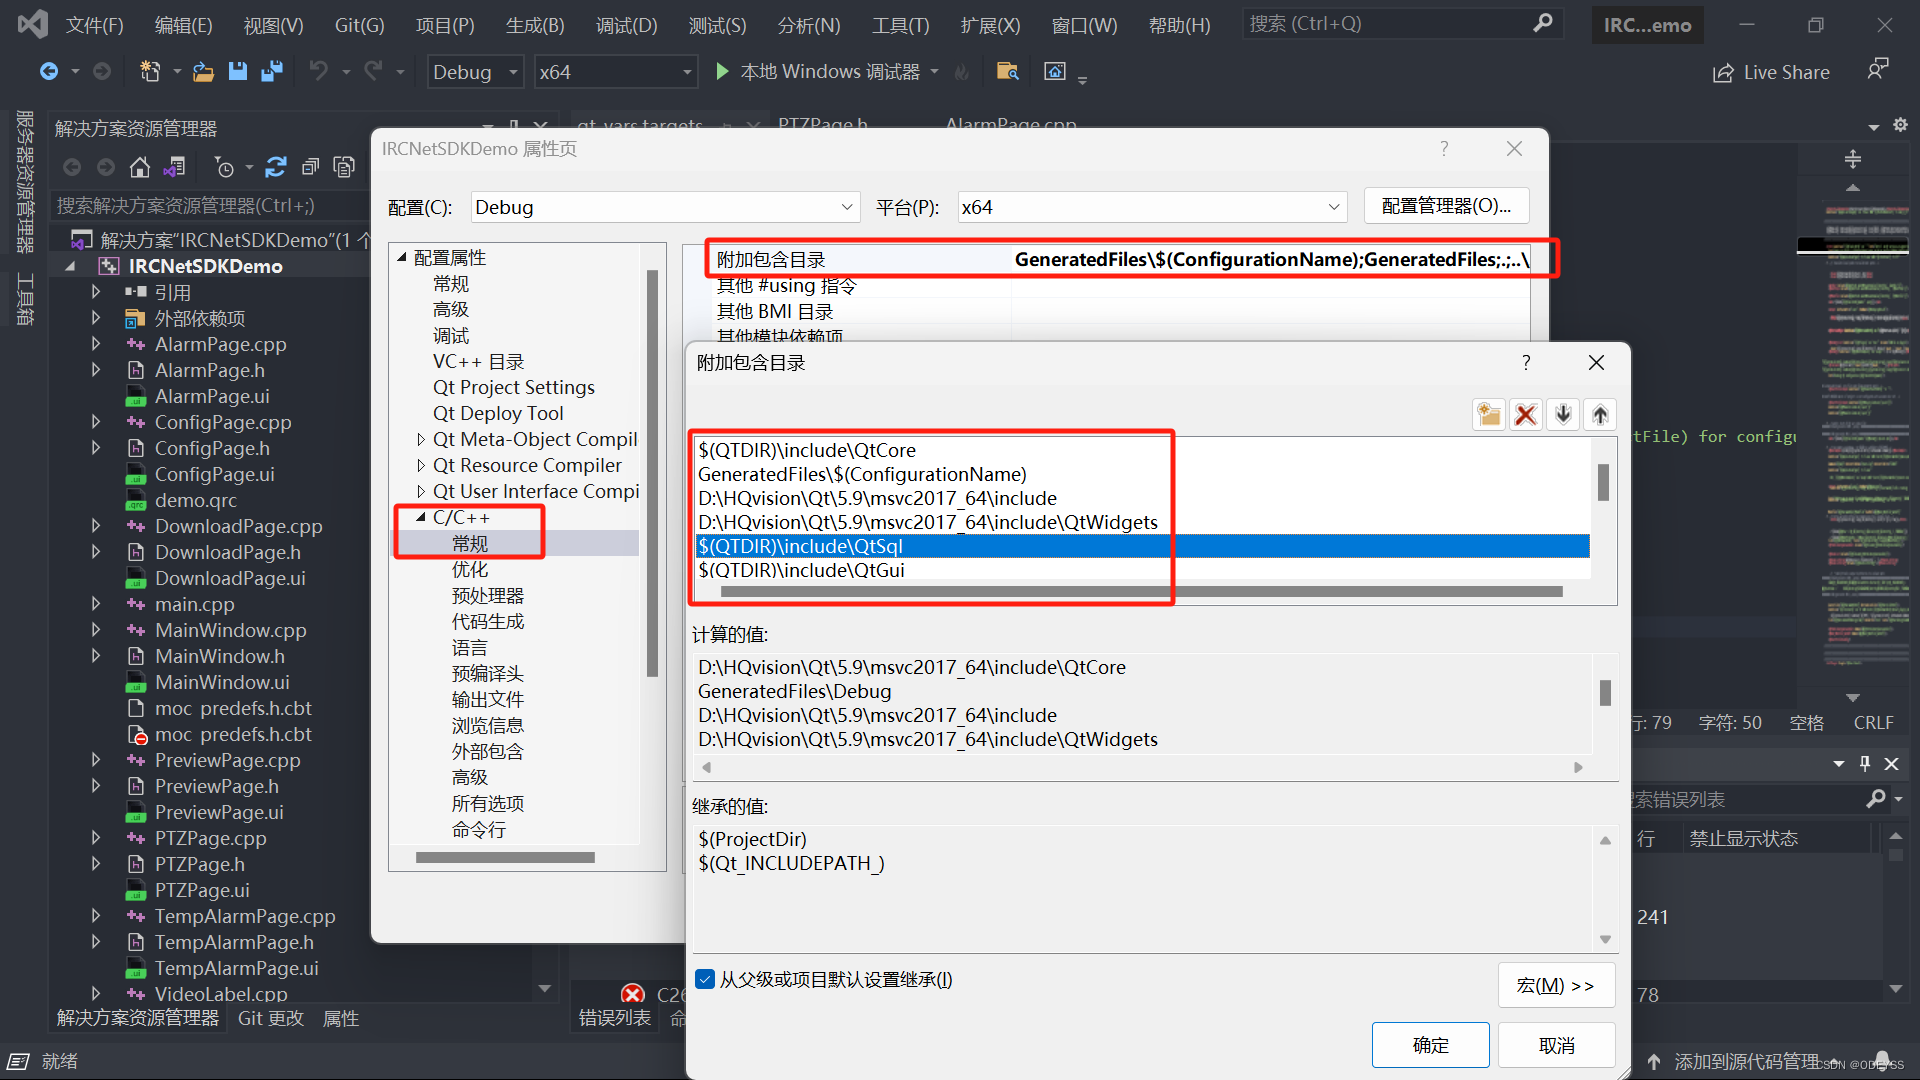
Task: Click the 确定 button in include dialog
Action: coord(1430,1045)
